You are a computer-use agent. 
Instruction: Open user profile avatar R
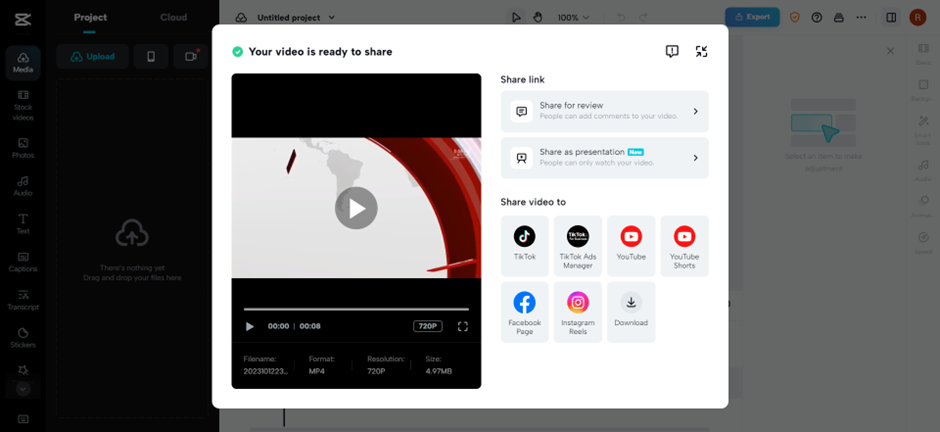[918, 17]
